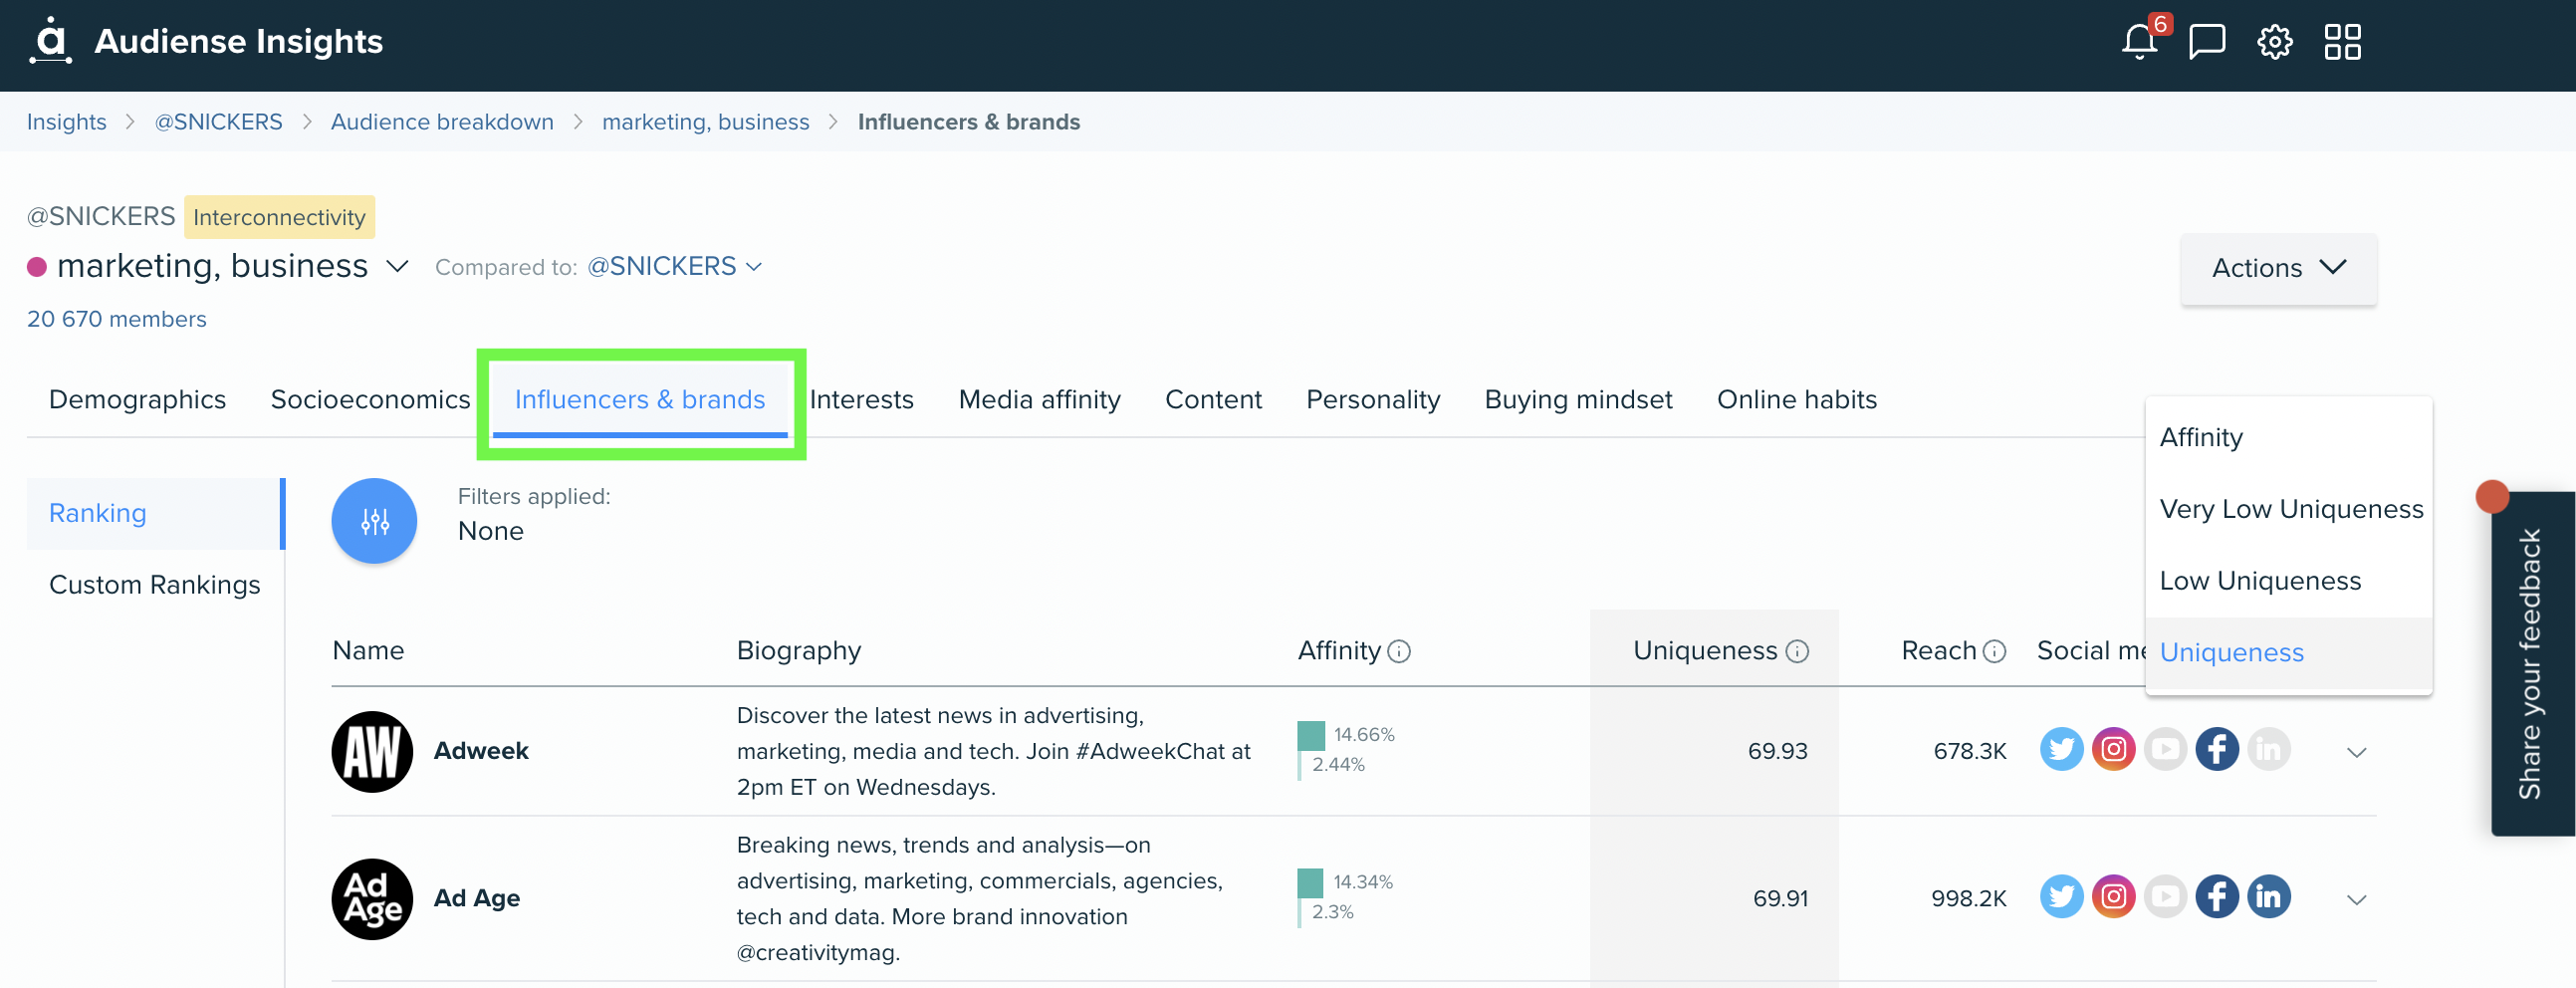Choose Uniqueness in the sort menu
Screen dimensions: 2576x988
coord(2288,653)
